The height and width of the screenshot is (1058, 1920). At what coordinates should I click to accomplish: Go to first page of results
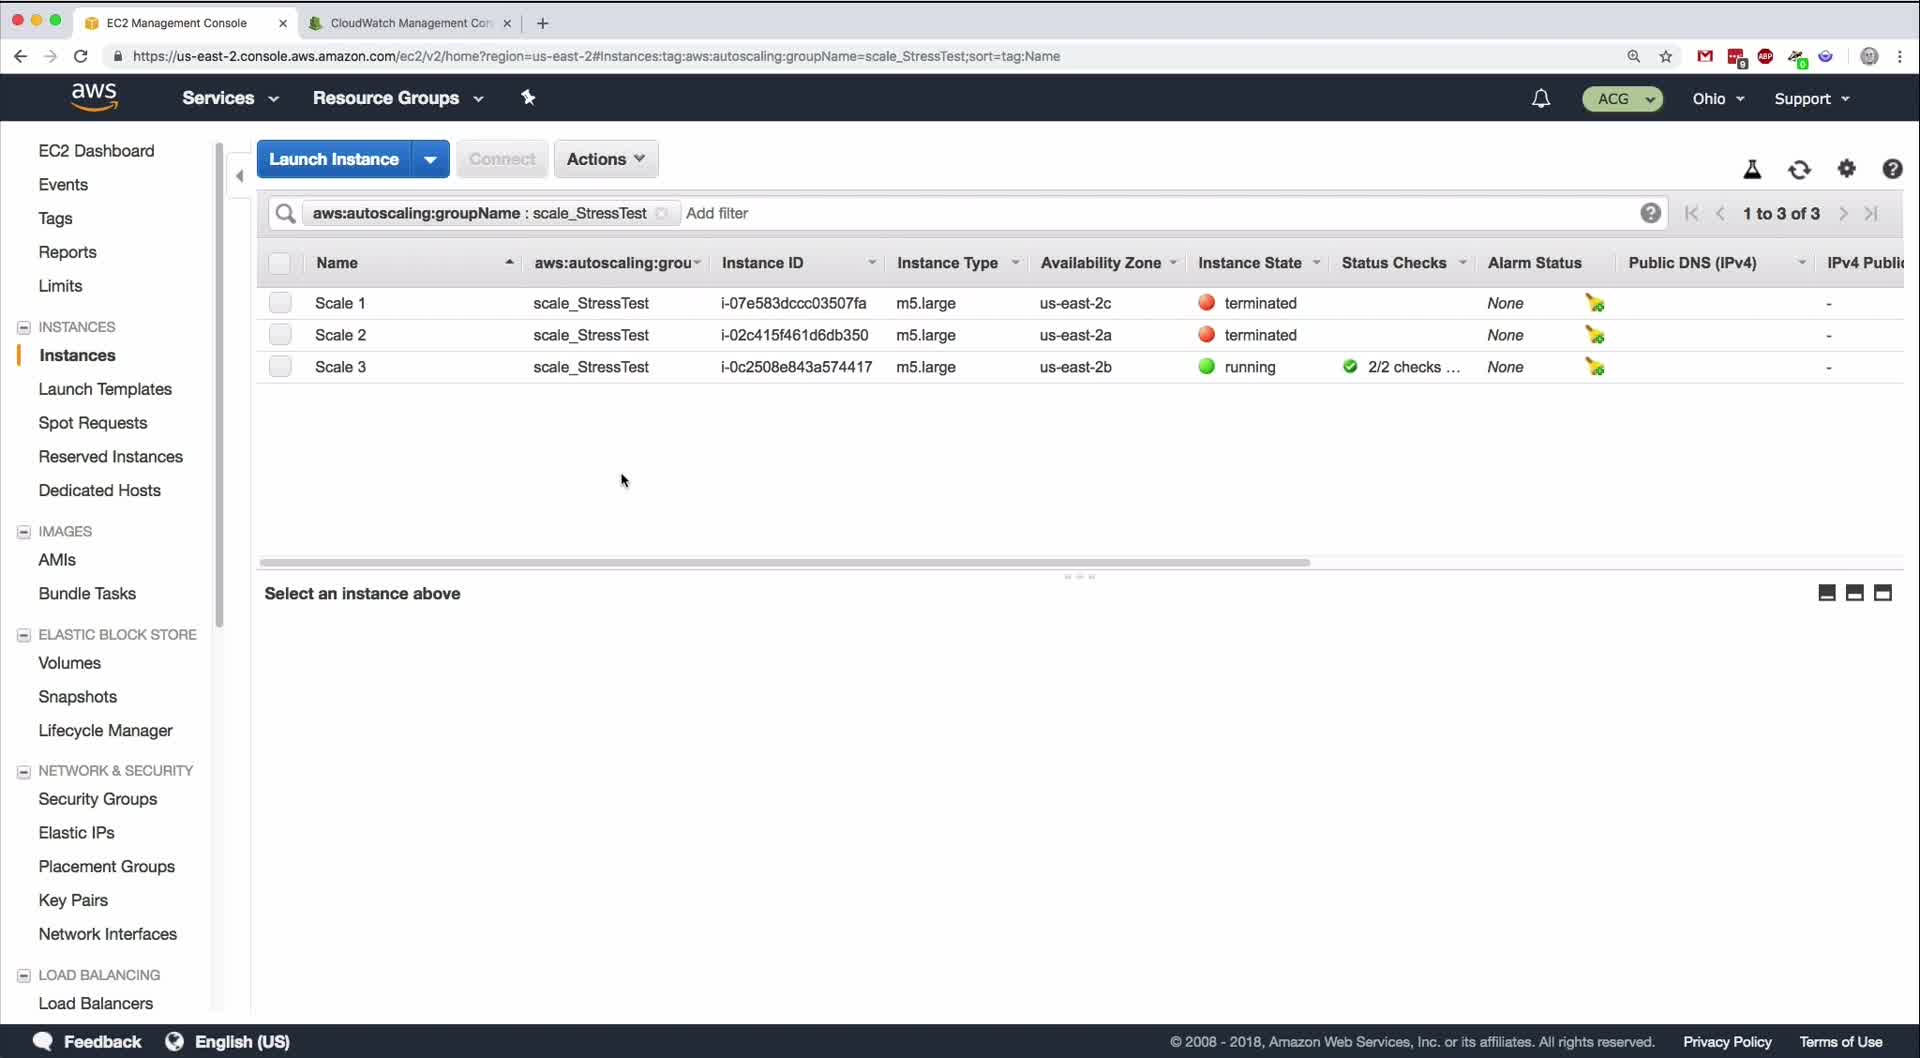click(x=1691, y=213)
